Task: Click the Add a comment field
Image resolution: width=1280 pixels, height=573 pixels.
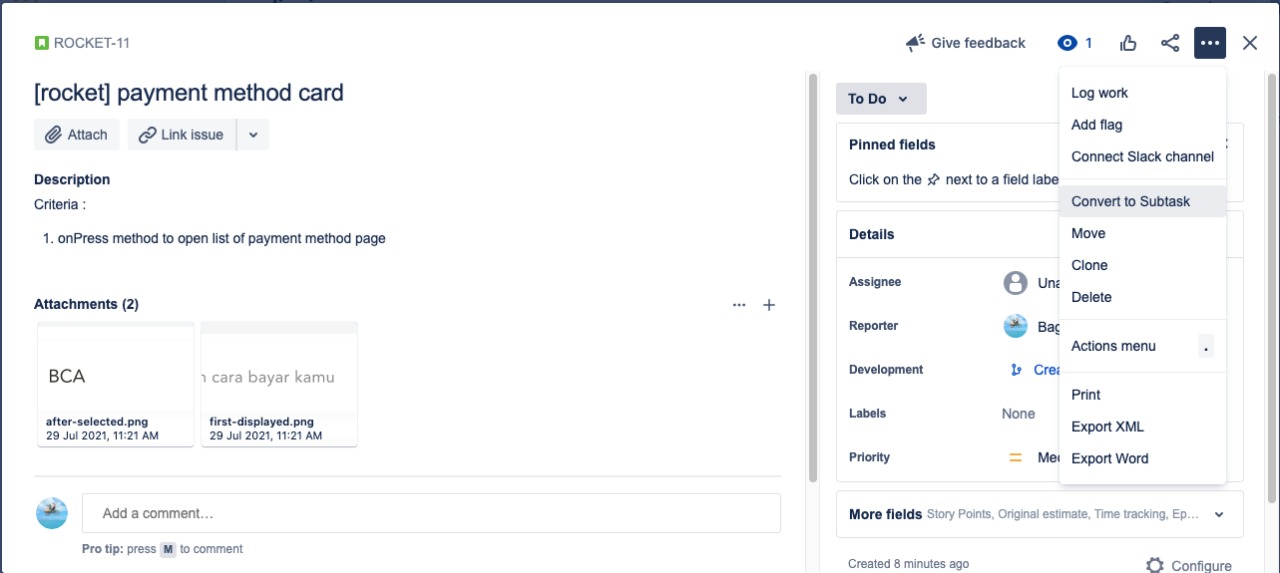Action: 431,513
